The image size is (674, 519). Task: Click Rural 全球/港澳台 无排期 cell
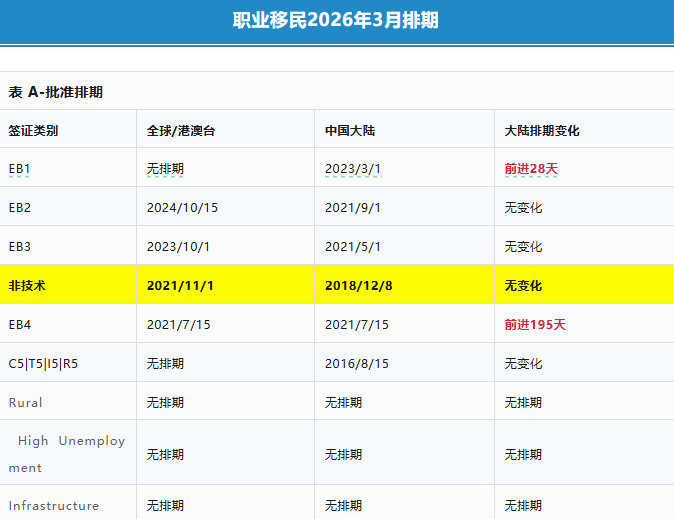[165, 402]
